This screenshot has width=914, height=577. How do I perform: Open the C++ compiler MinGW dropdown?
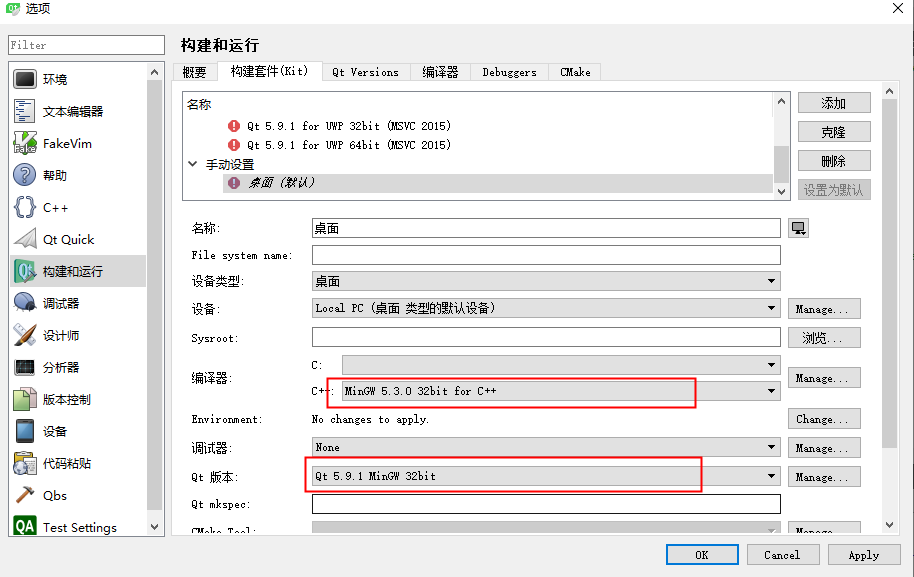[x=561, y=391]
